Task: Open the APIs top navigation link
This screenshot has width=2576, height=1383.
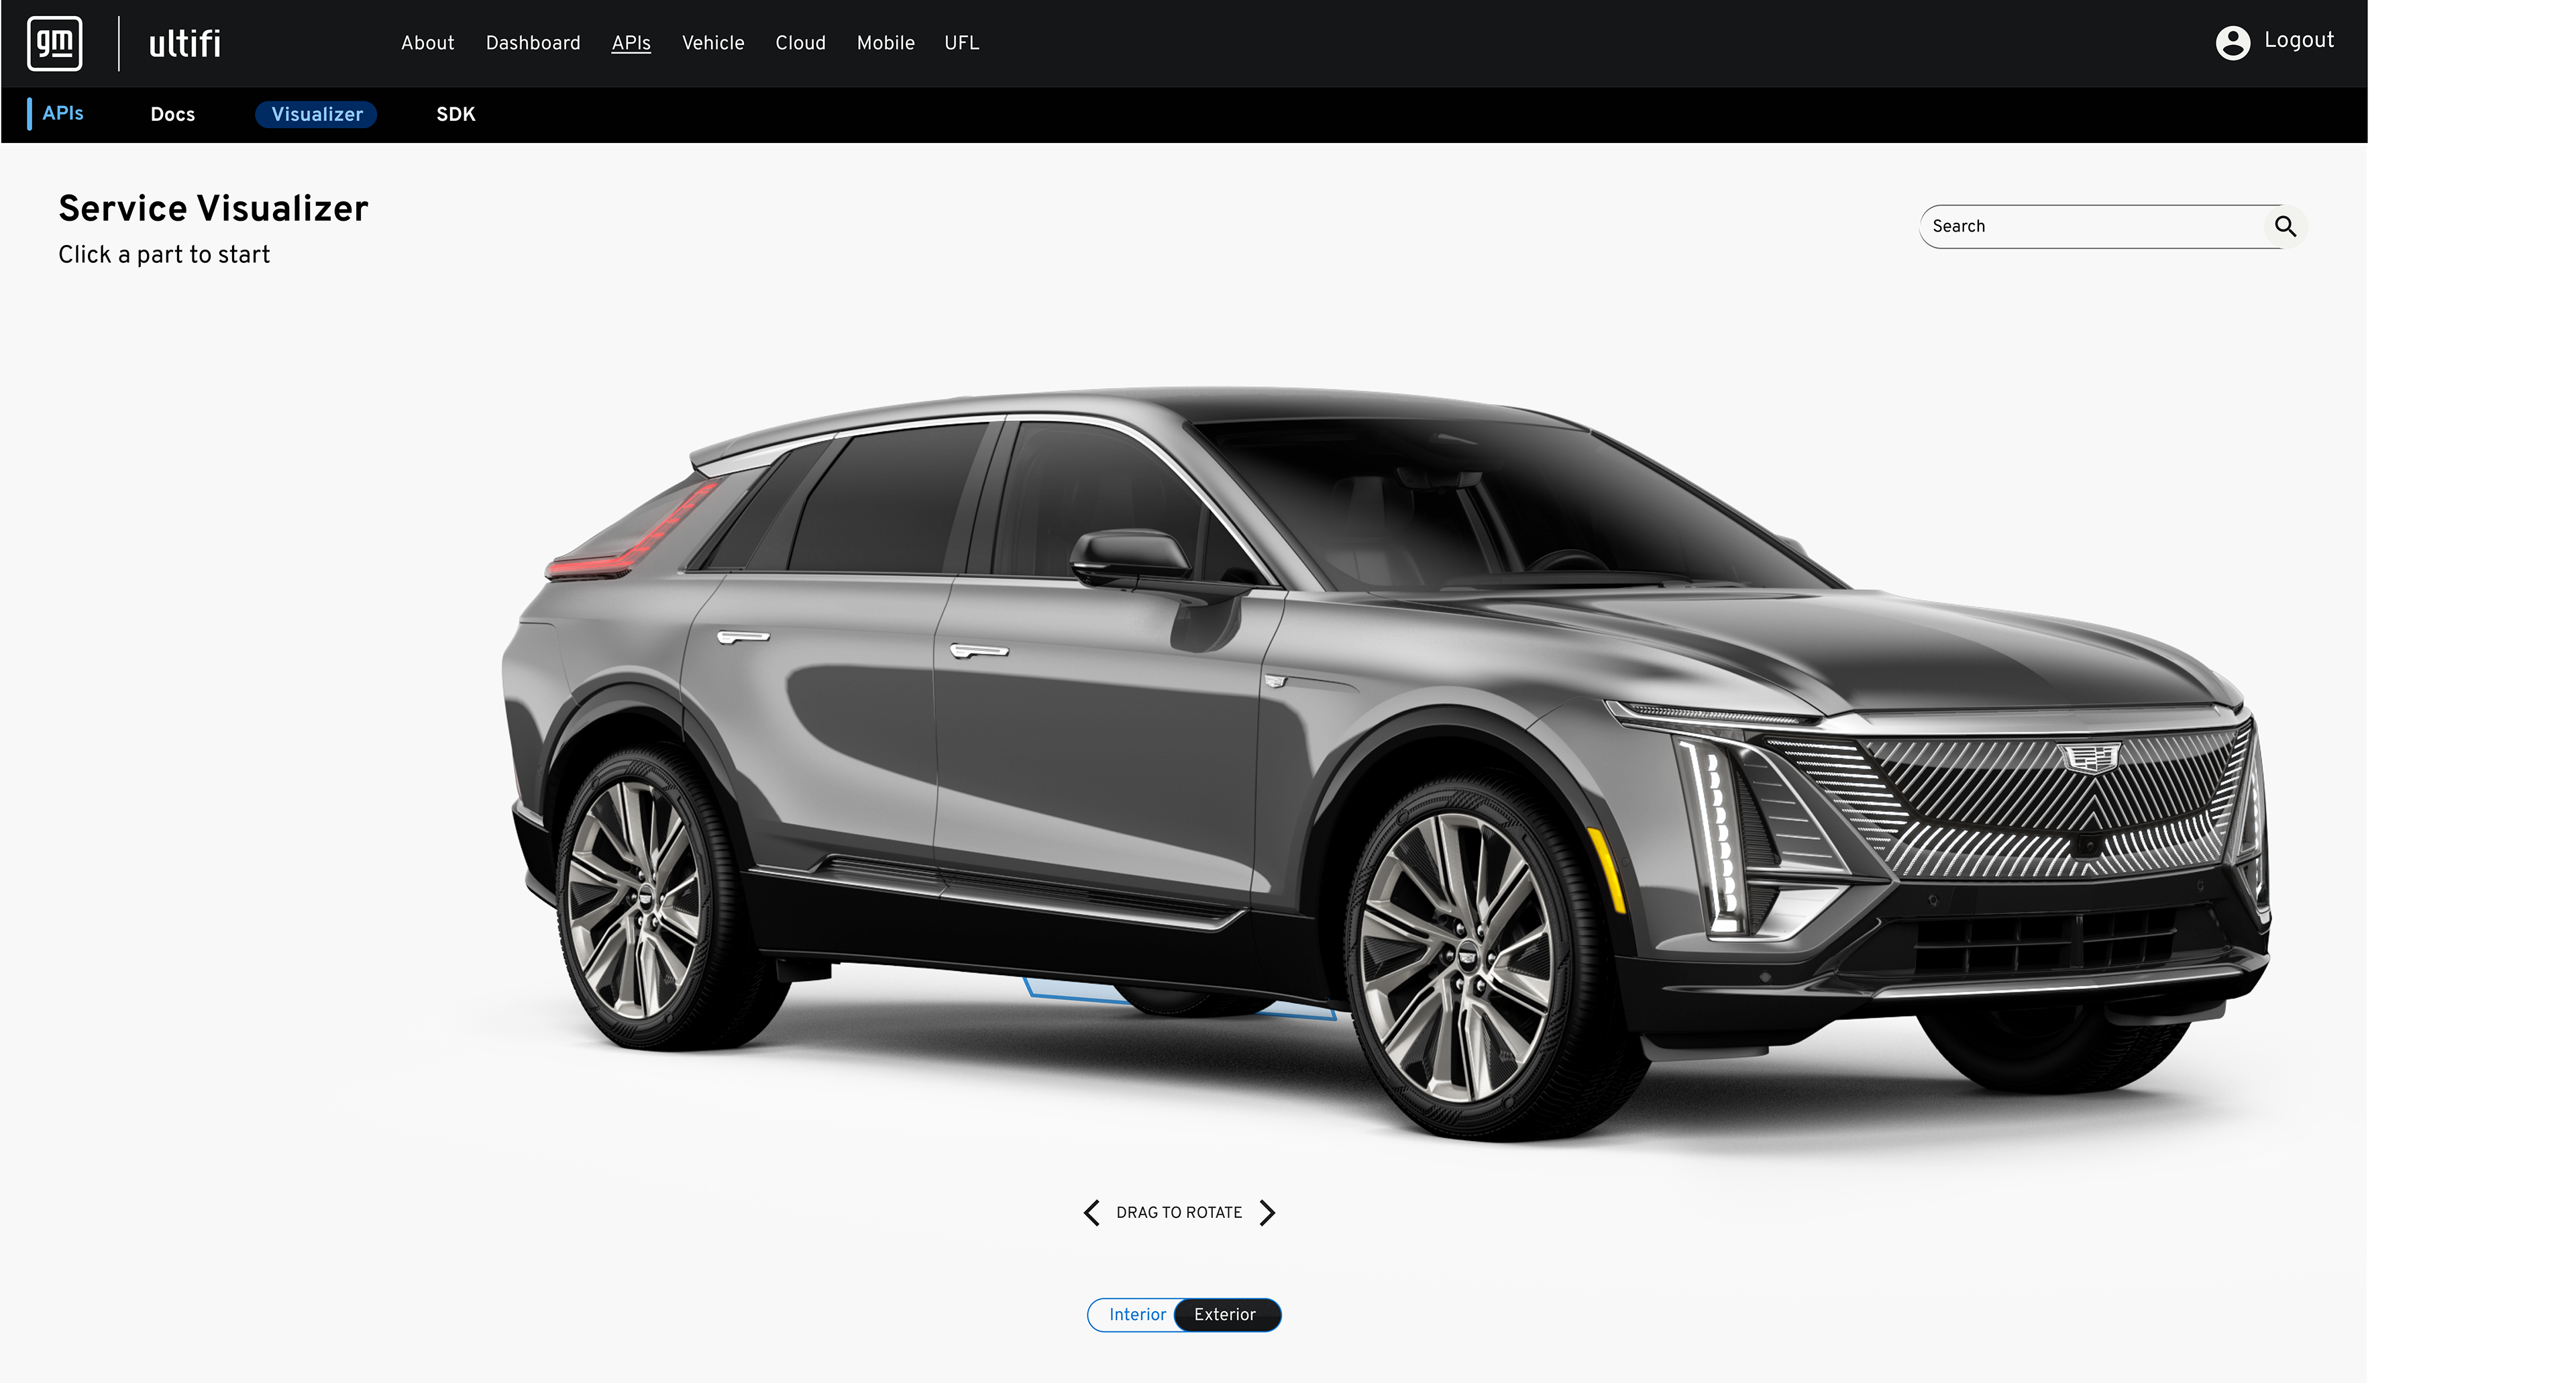Action: (631, 43)
